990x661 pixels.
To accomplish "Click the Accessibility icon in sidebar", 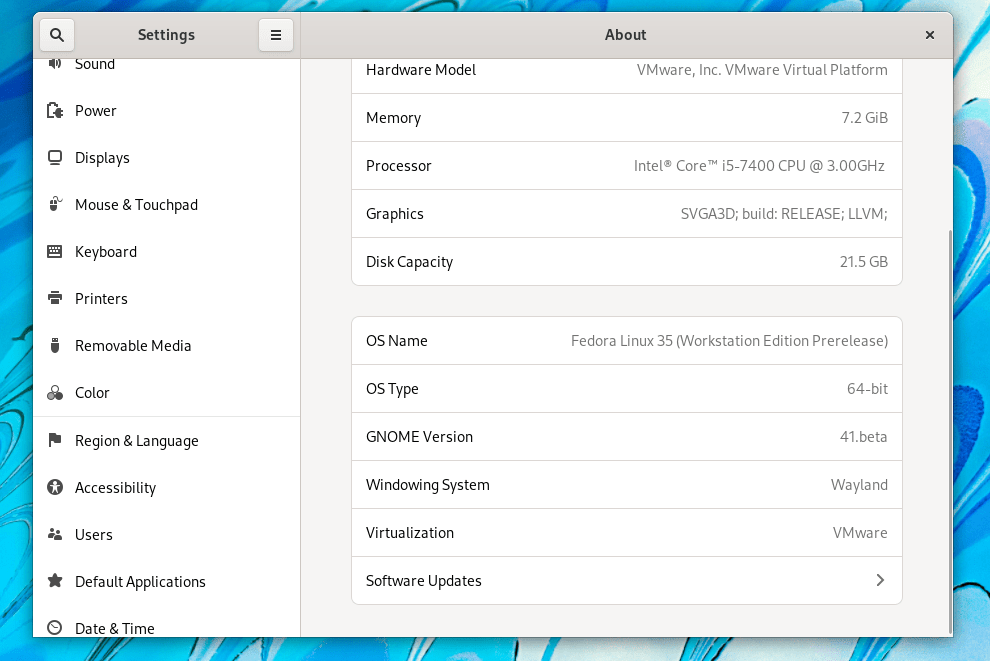I will [55, 488].
